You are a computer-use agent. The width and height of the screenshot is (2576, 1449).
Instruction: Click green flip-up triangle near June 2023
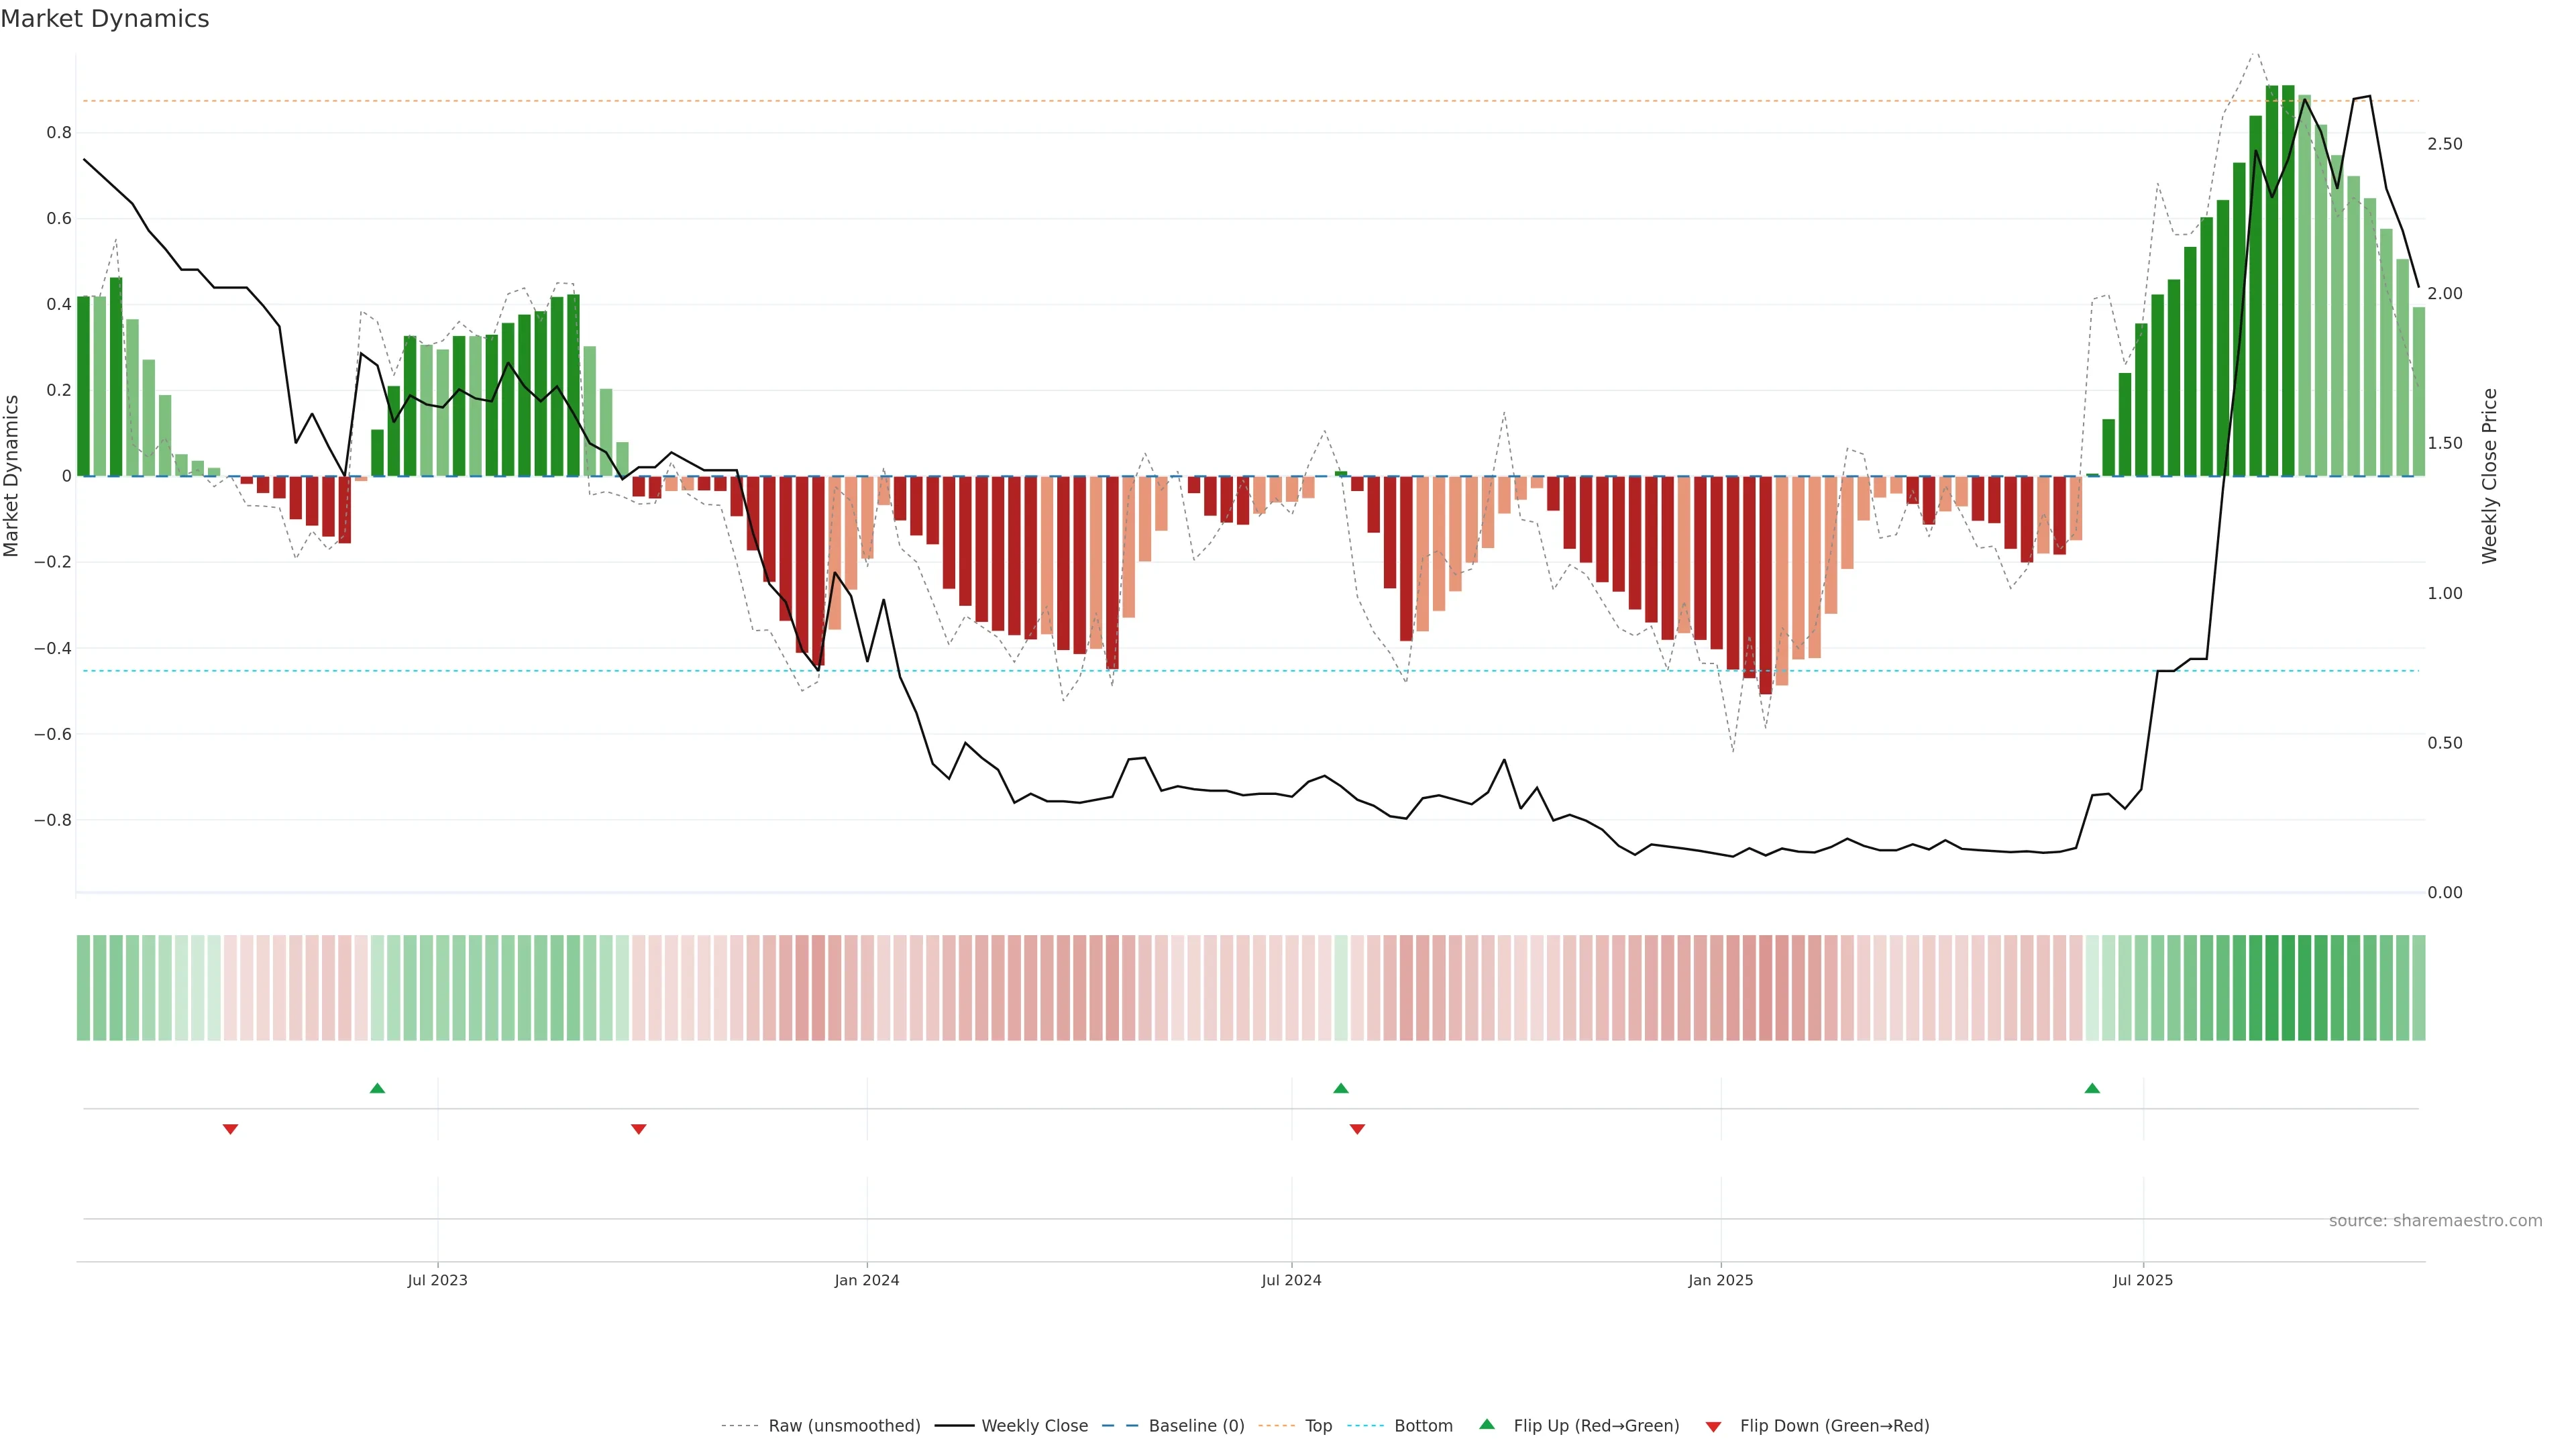coord(377,1088)
